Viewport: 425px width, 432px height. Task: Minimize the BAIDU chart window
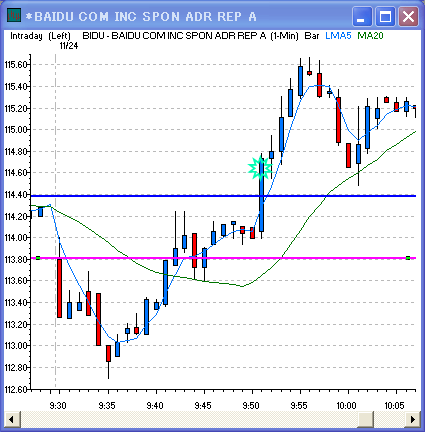click(x=362, y=16)
